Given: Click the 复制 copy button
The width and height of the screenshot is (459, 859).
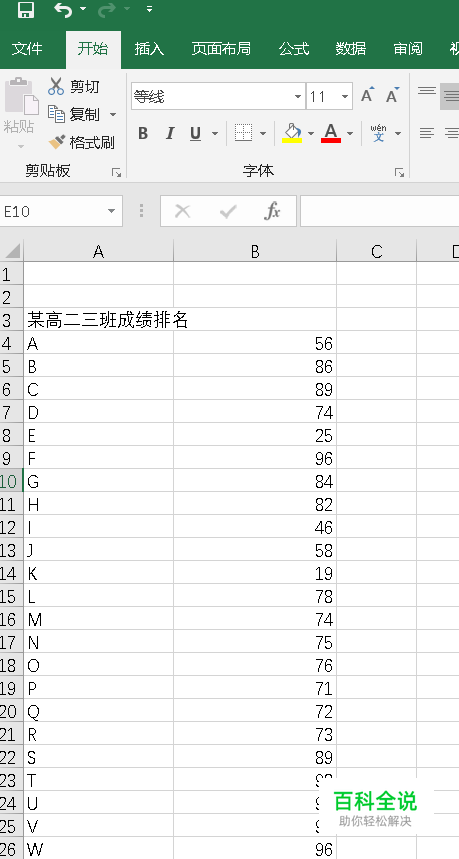Looking at the screenshot, I should [74, 114].
